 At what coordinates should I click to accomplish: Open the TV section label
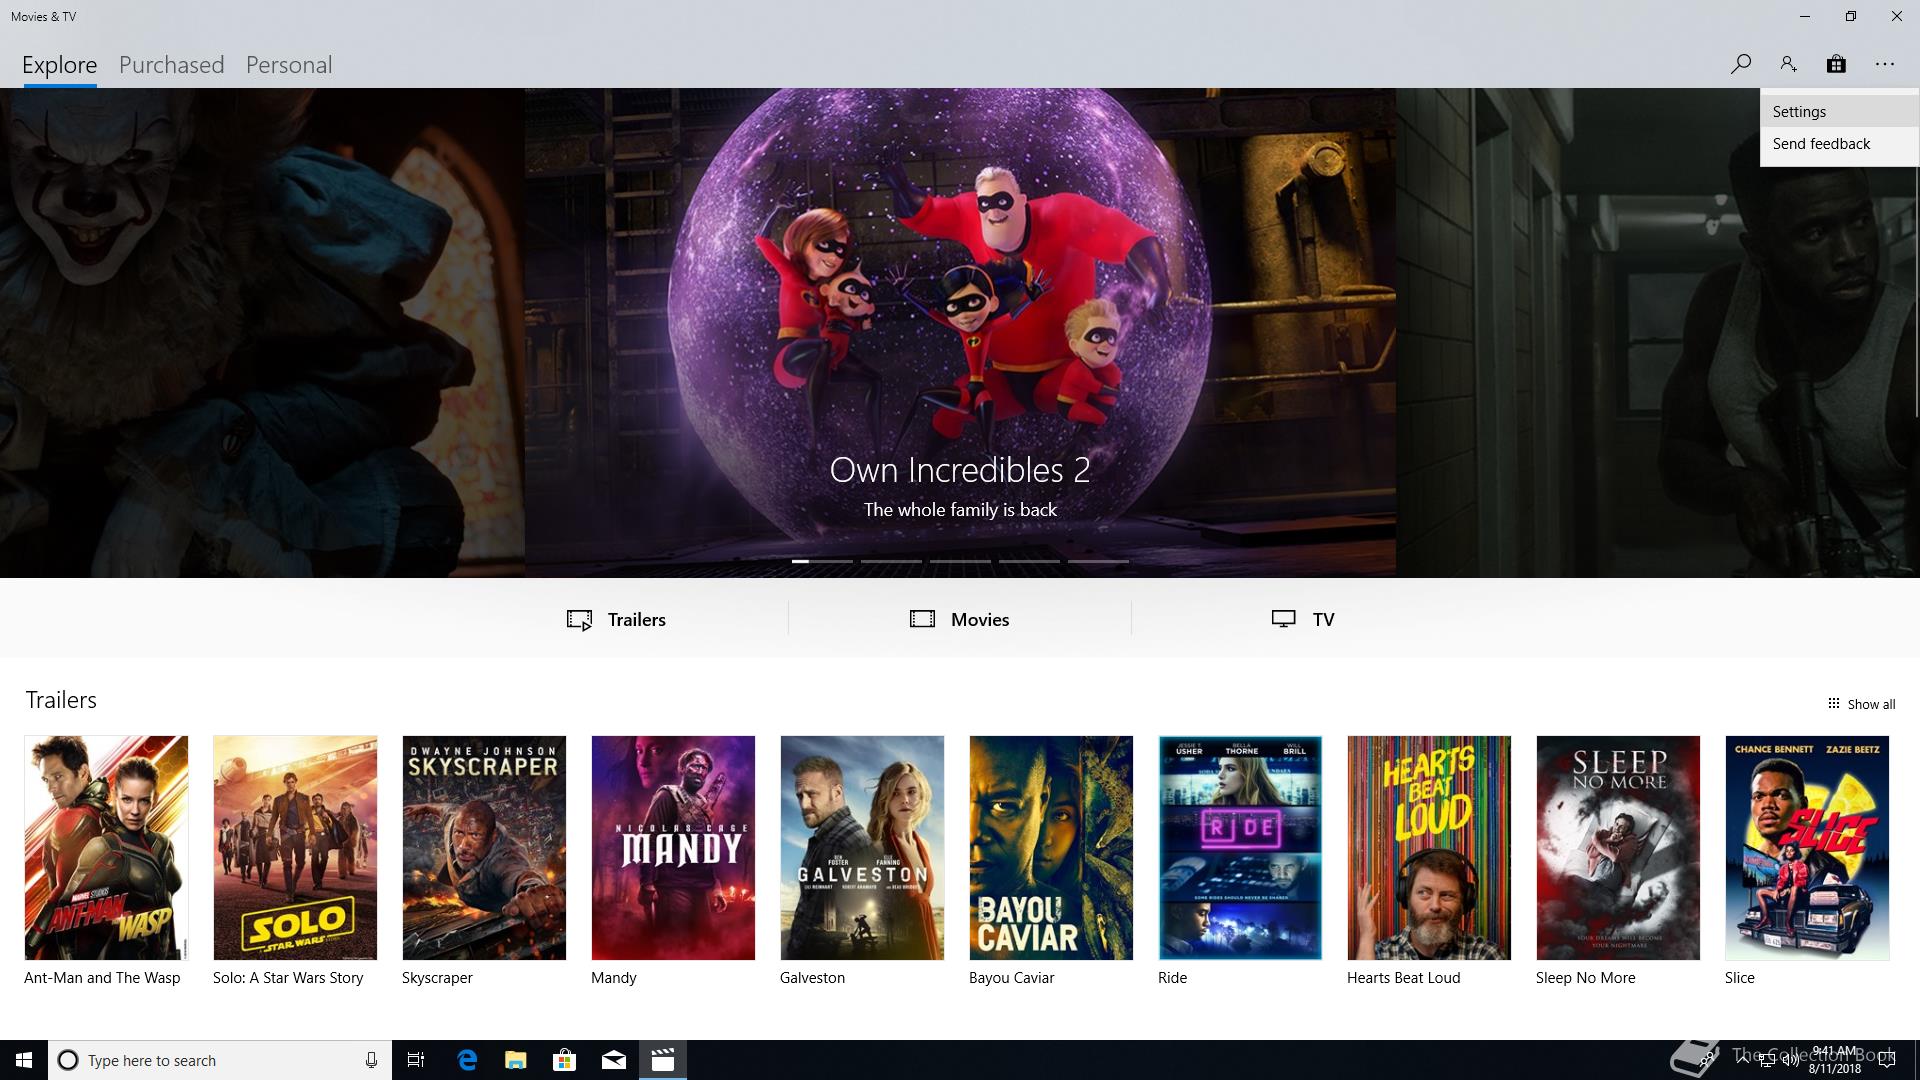(1323, 619)
